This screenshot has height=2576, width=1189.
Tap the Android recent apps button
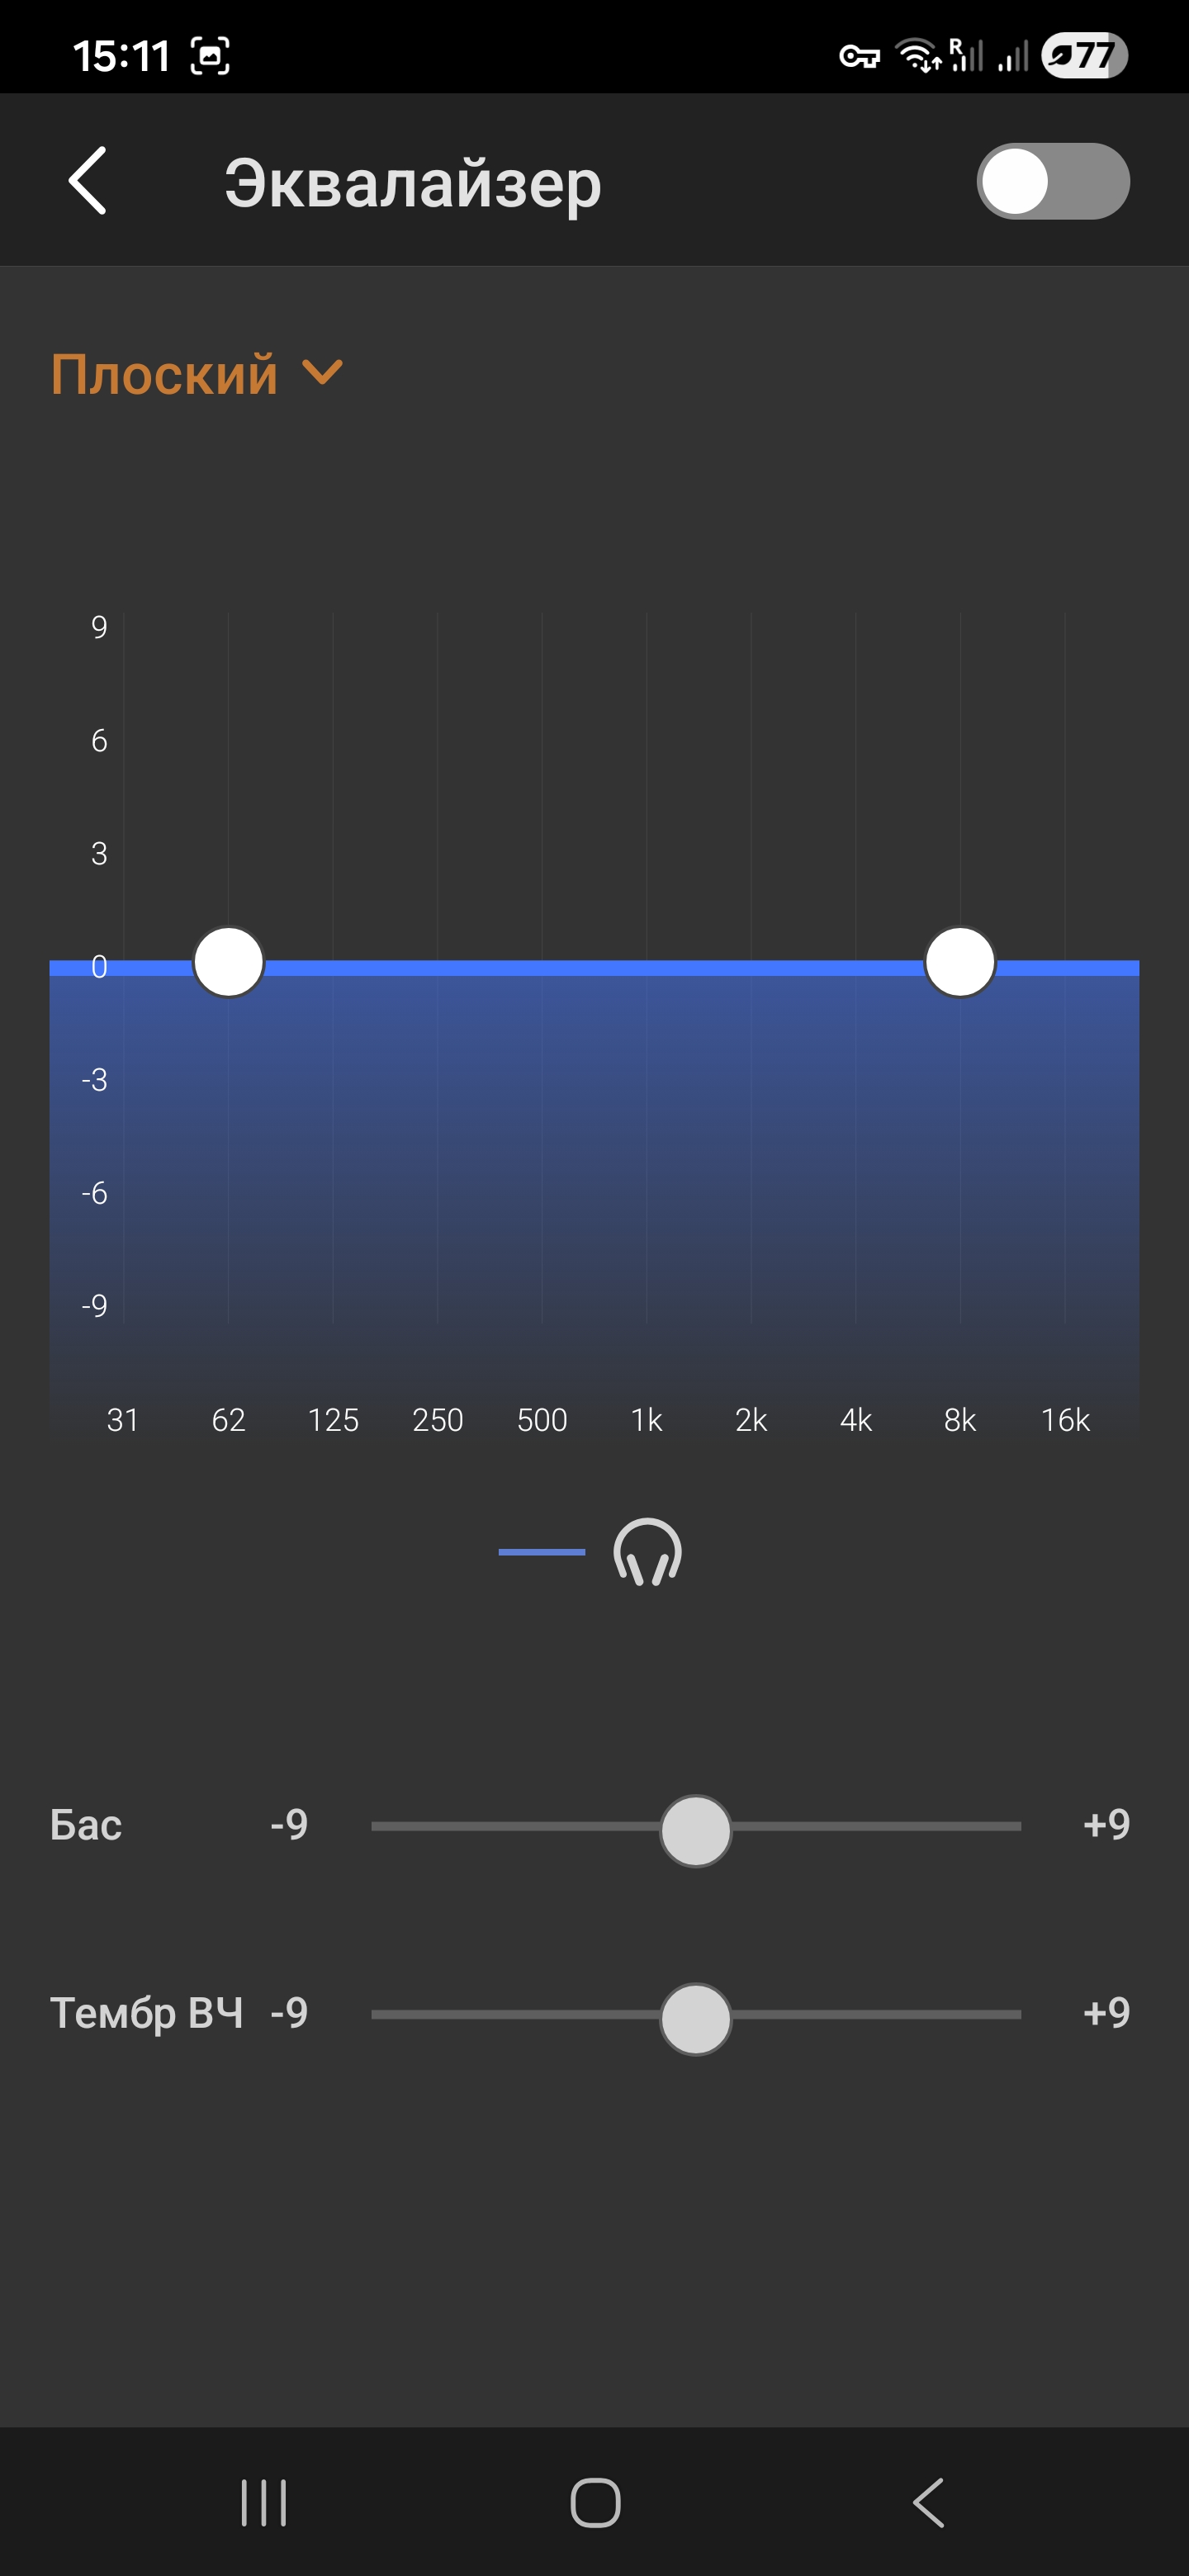[264, 2502]
